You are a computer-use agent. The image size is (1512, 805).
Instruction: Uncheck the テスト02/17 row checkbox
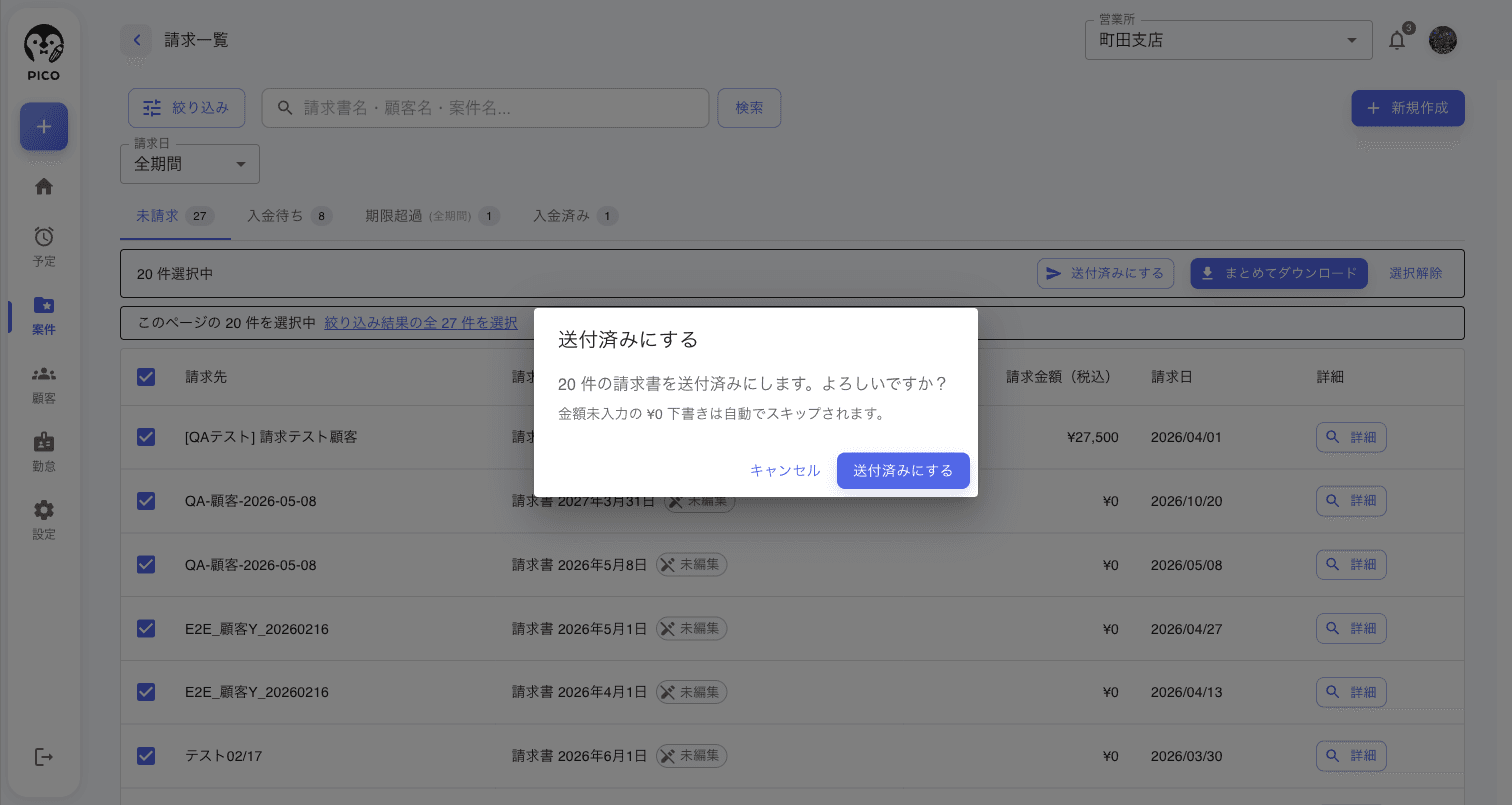[x=146, y=756]
